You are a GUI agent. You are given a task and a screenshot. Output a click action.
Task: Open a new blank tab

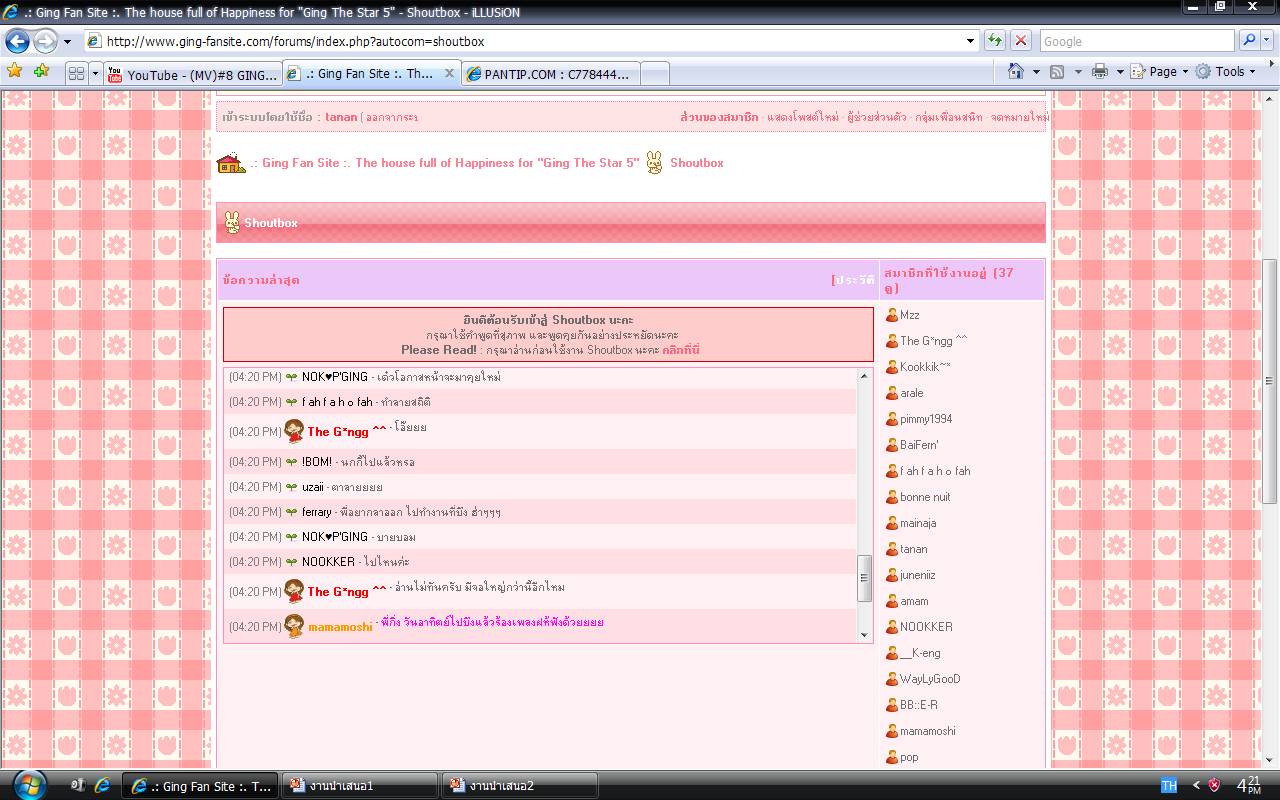654,74
